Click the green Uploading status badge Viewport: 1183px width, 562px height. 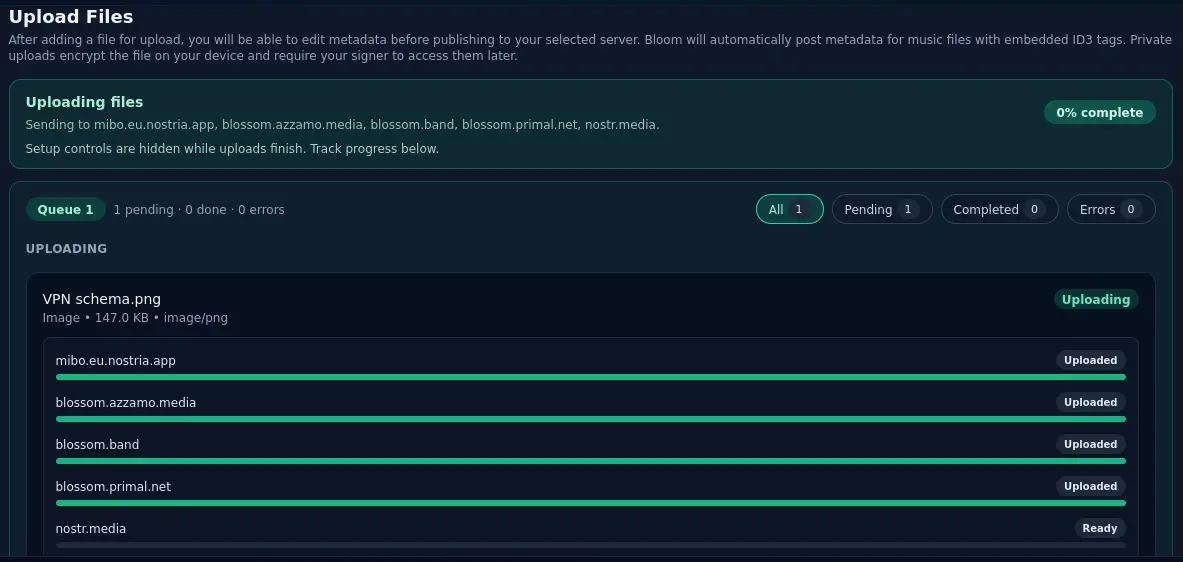pos(1095,299)
